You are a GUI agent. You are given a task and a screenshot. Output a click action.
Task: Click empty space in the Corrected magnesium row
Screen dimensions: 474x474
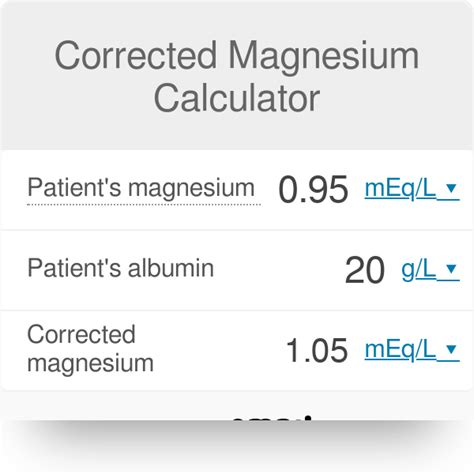coord(218,350)
